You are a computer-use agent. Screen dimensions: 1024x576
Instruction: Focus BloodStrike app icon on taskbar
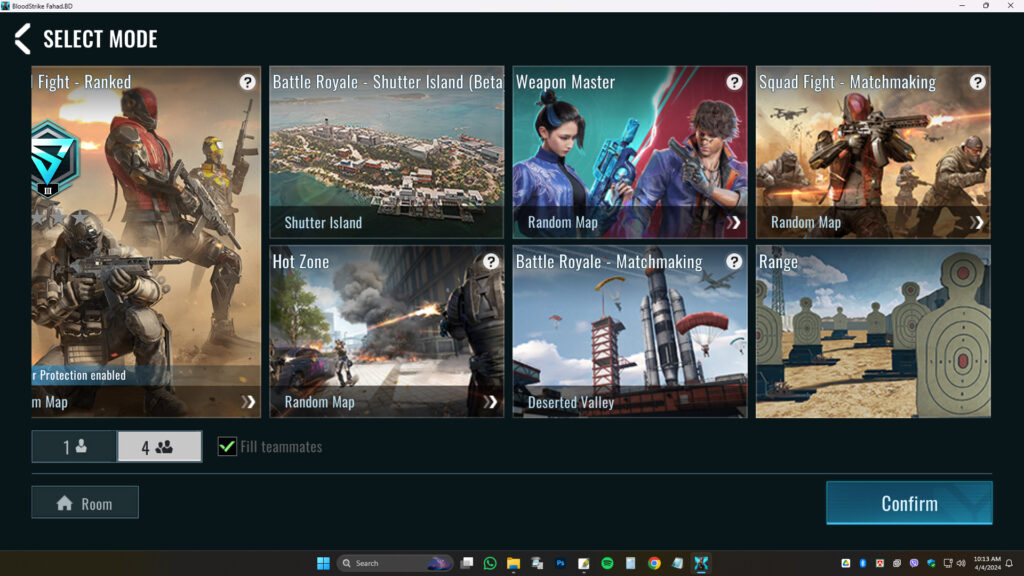(x=701, y=563)
